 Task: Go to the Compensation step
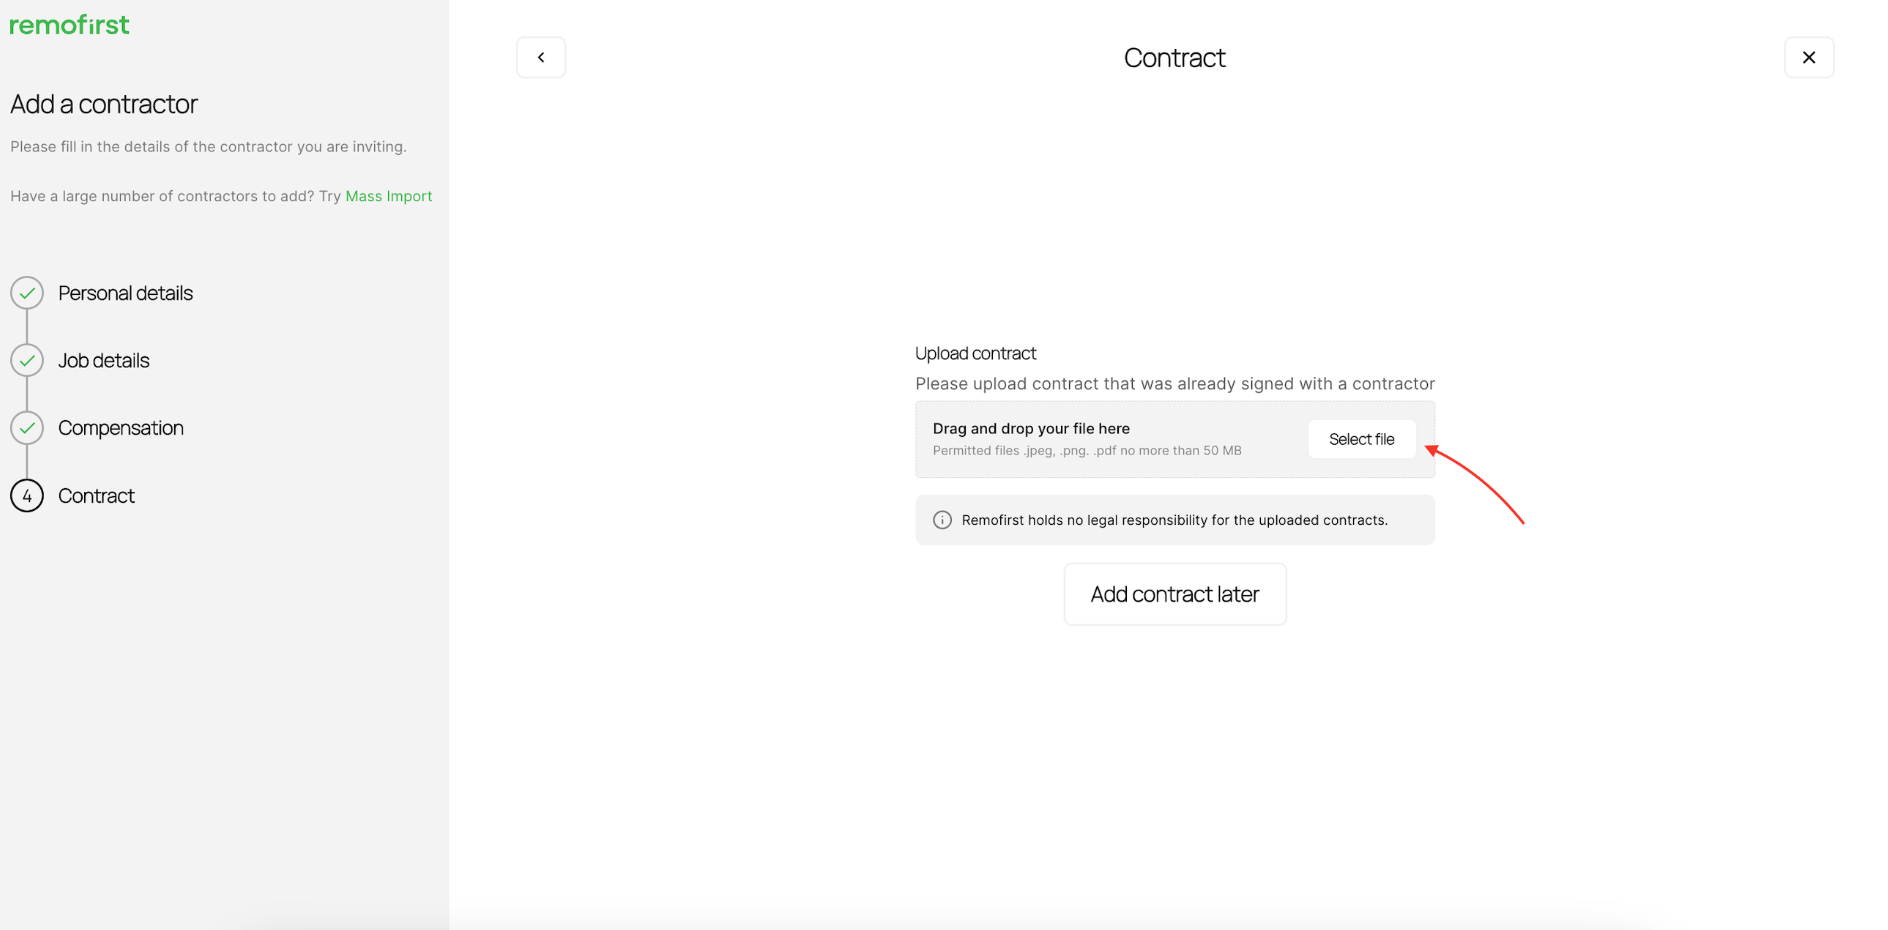121,428
